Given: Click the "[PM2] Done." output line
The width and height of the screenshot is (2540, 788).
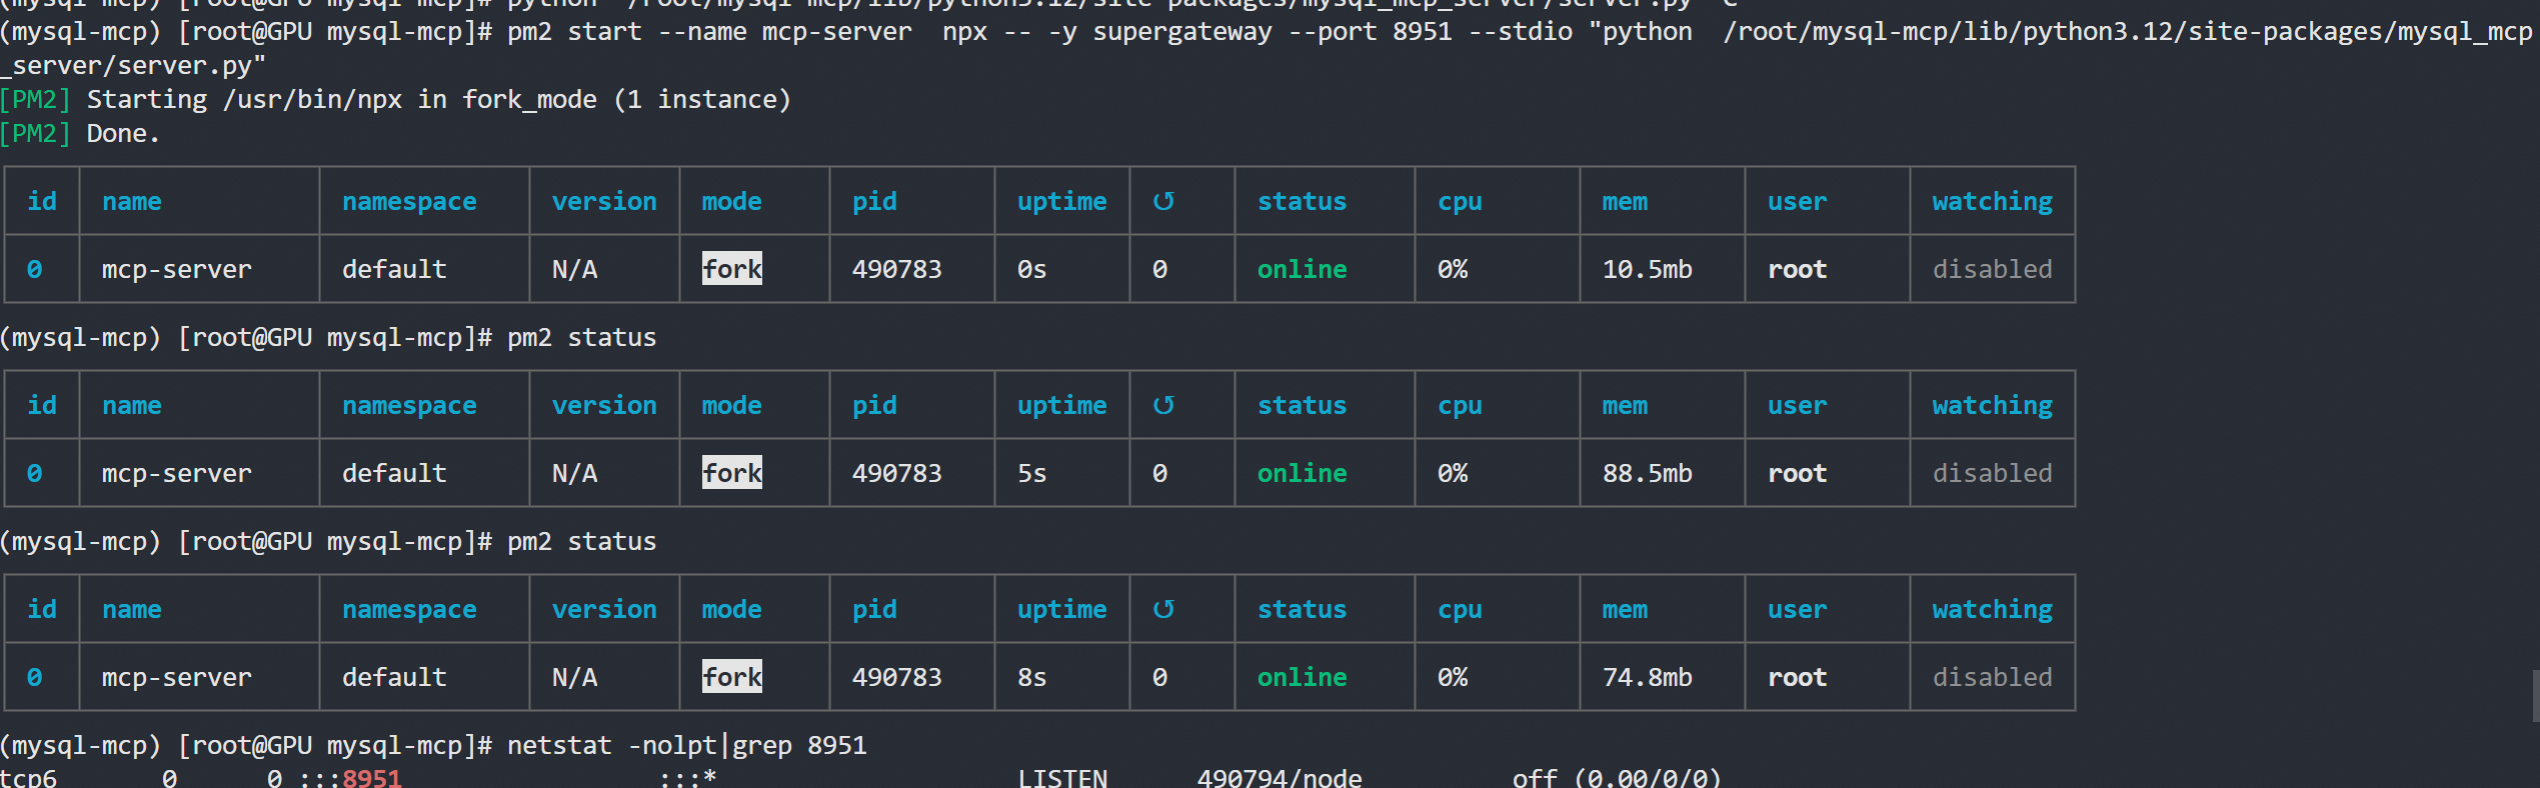Looking at the screenshot, I should point(80,133).
